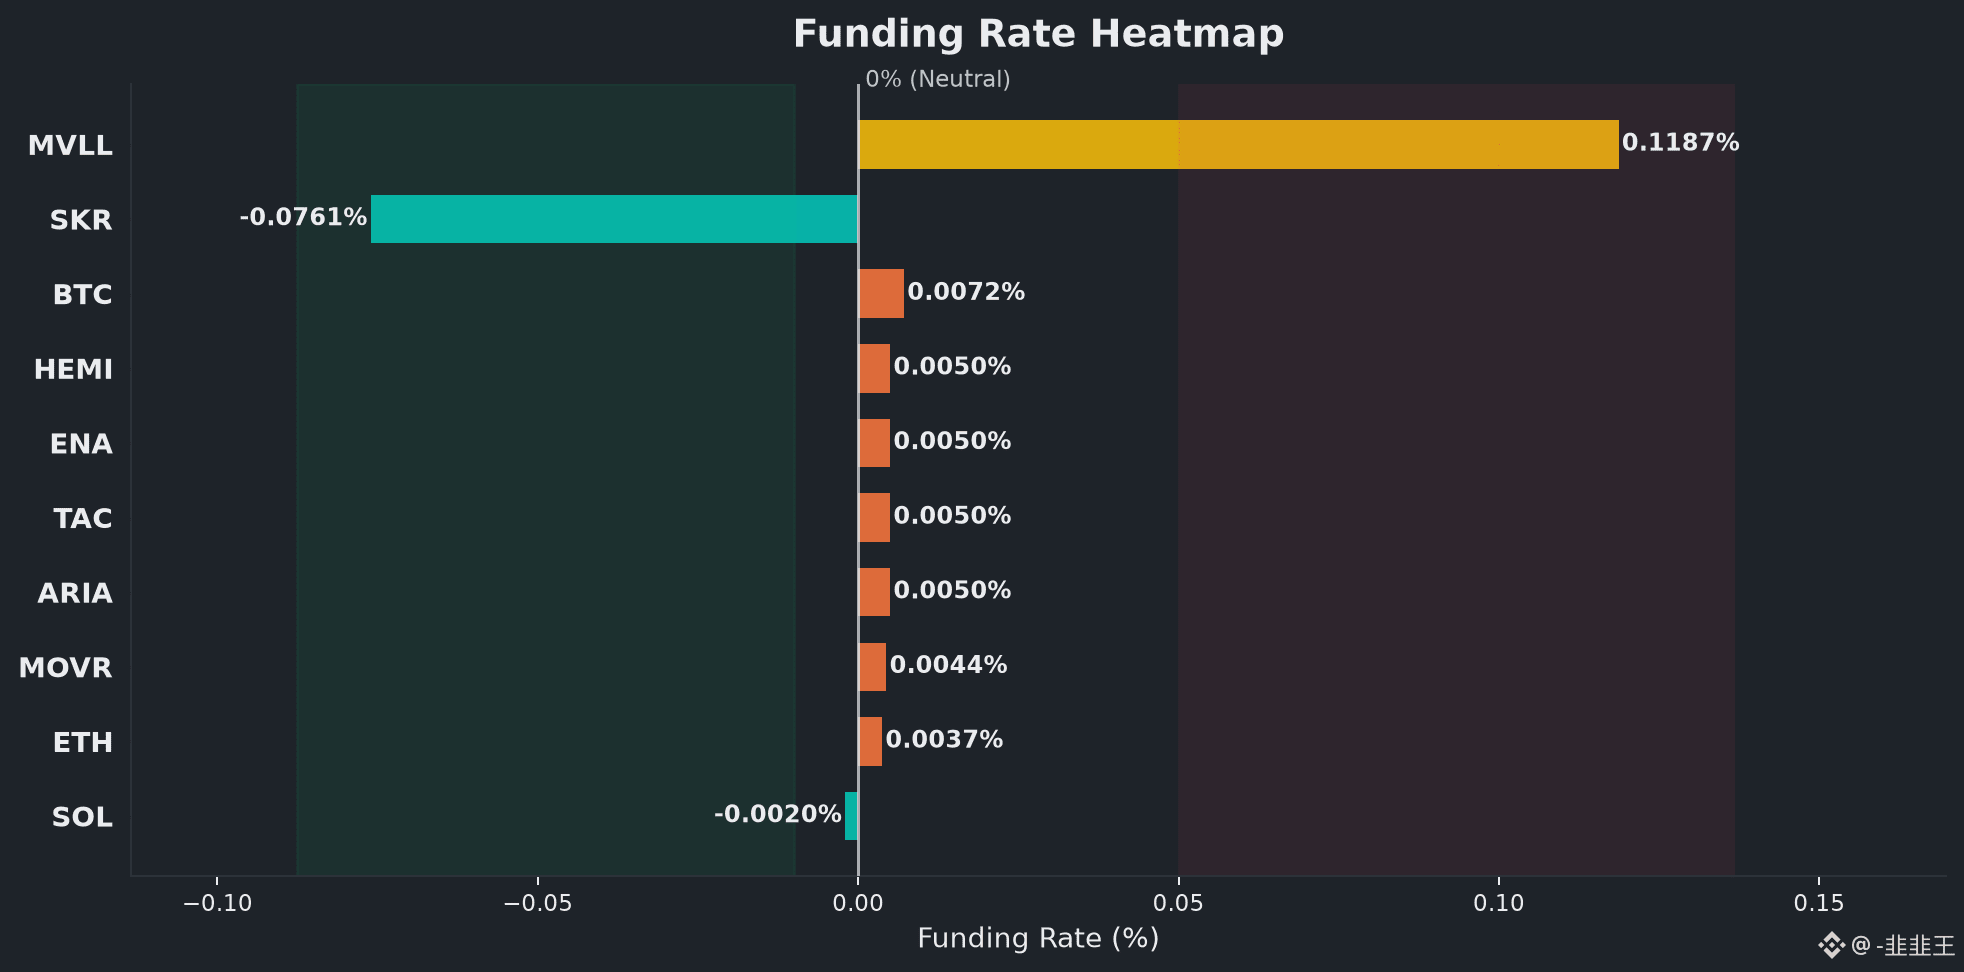The width and height of the screenshot is (1964, 972).
Task: Click the 0.0050% value in the ARIA row
Action: (952, 590)
